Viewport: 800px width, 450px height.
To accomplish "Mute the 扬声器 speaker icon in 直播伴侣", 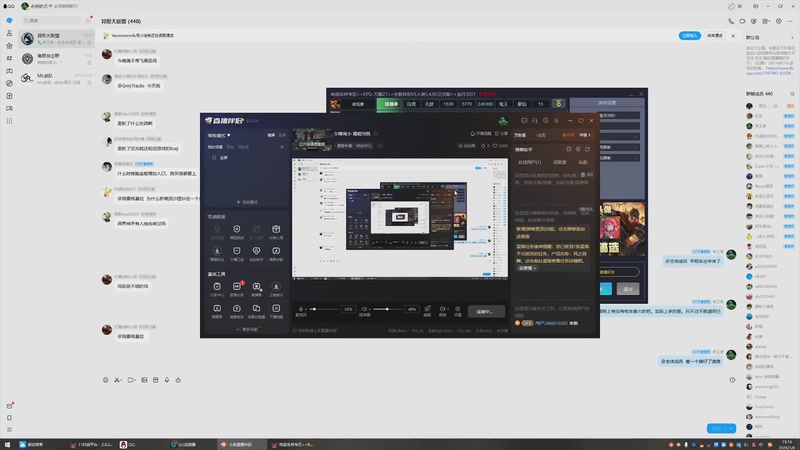I will (x=364, y=309).
